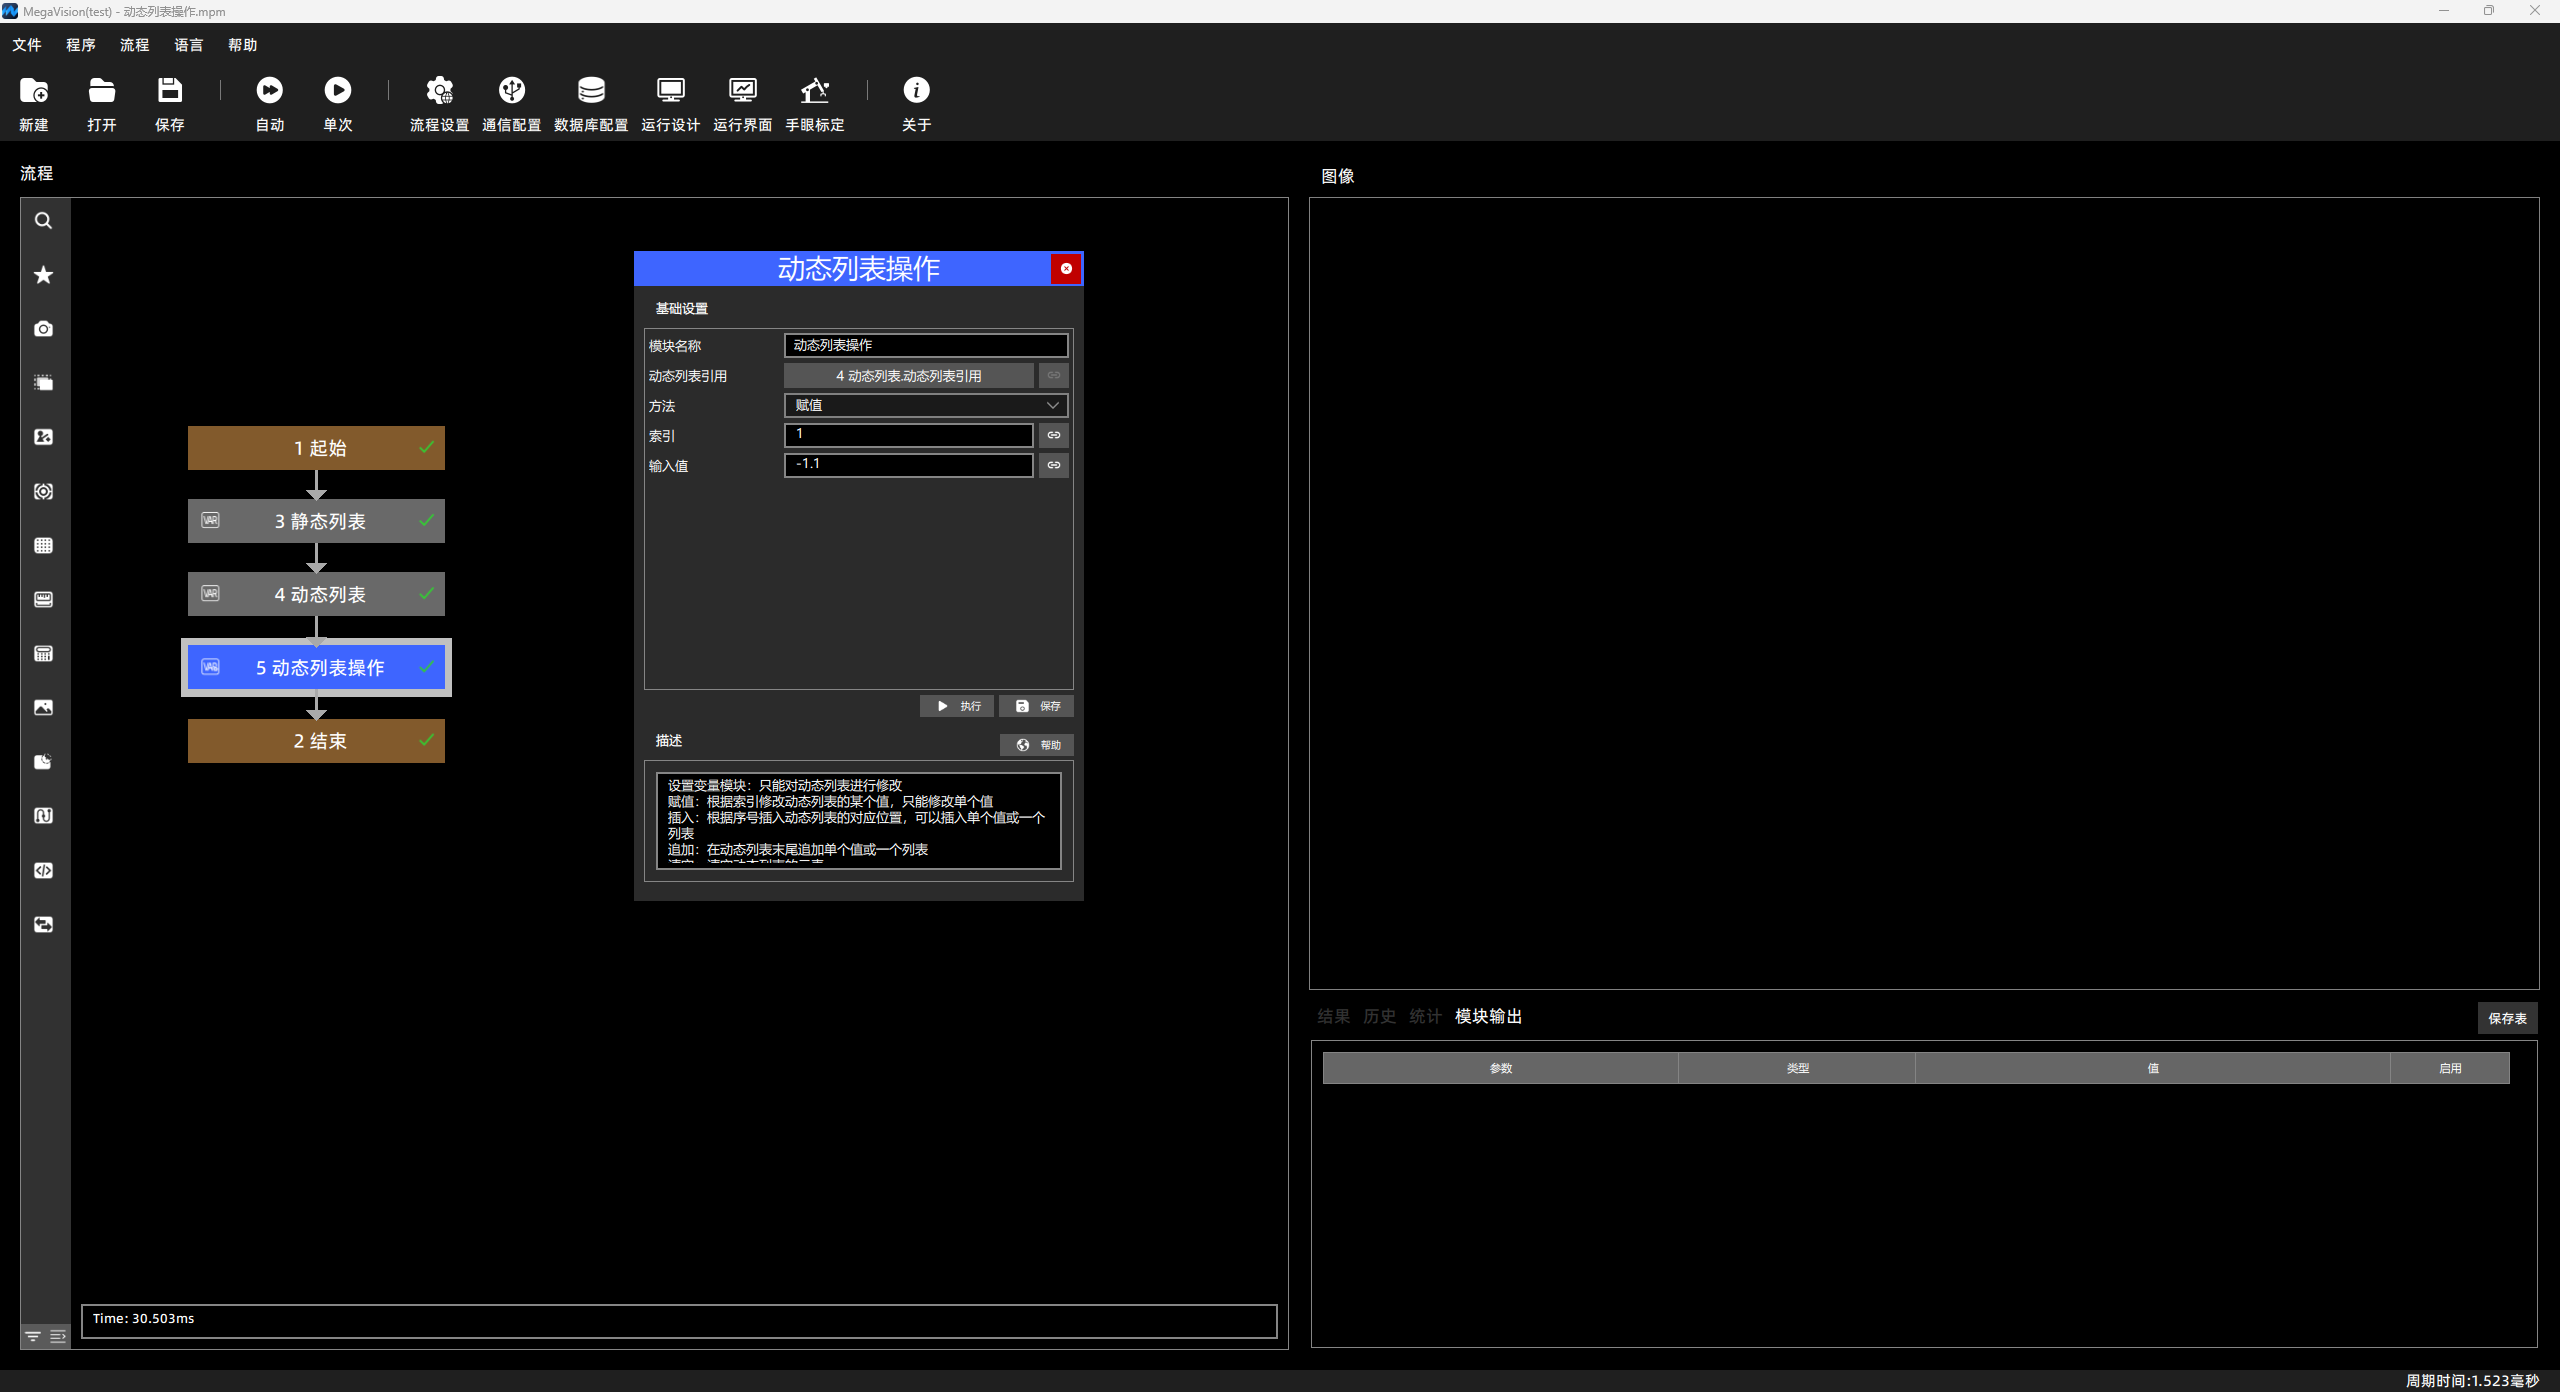Click the code script icon in the sidebar
The width and height of the screenshot is (2560, 1392).
pyautogui.click(x=44, y=871)
